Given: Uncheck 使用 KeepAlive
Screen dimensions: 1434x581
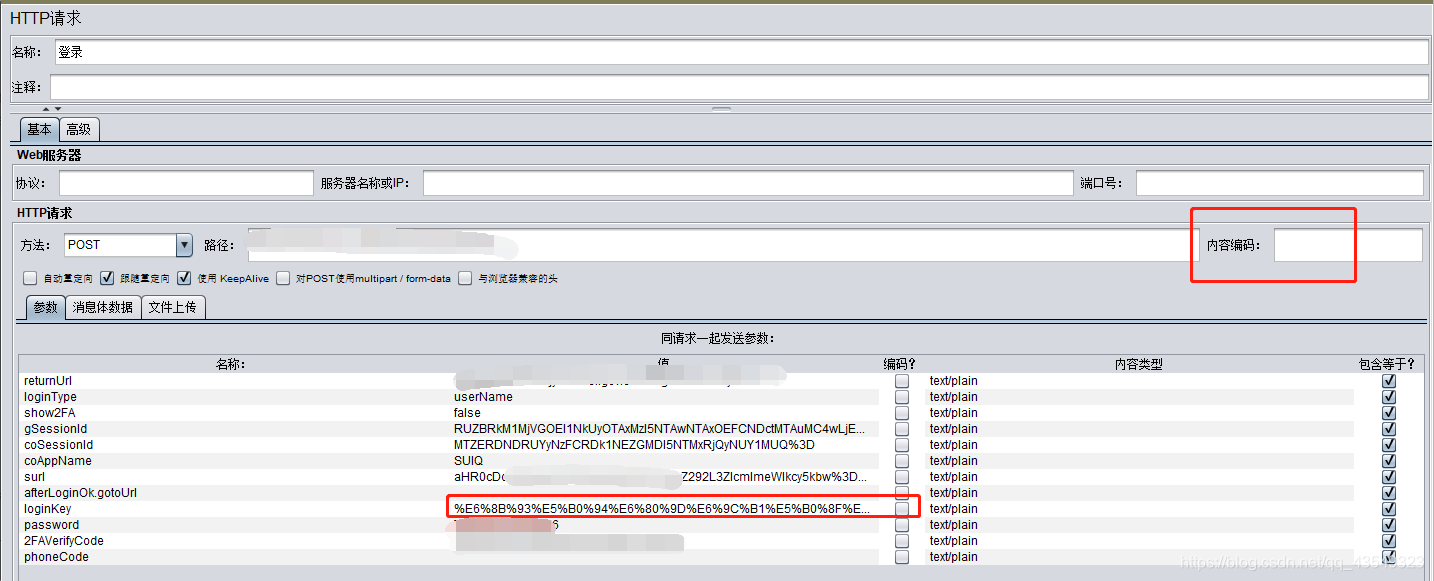Looking at the screenshot, I should pos(184,278).
